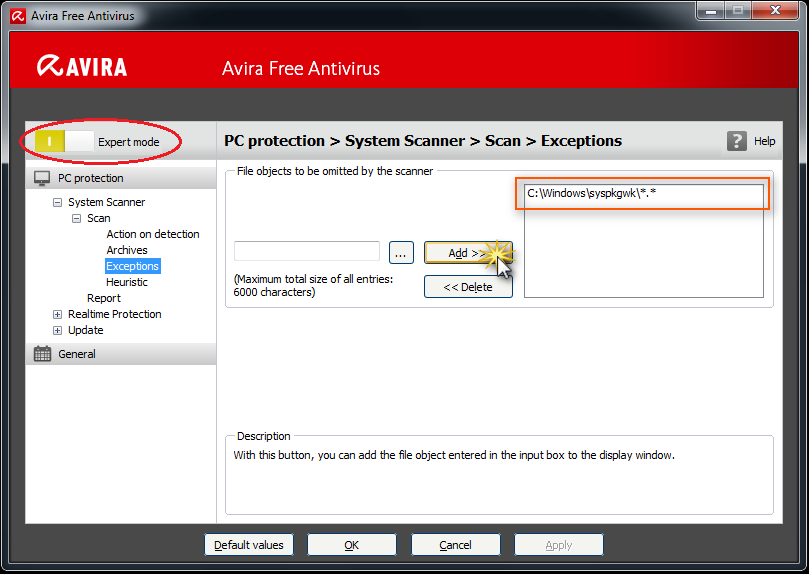Screen dimensions: 809x574
Task: Select PC protection monitor icon
Action: coord(42,178)
